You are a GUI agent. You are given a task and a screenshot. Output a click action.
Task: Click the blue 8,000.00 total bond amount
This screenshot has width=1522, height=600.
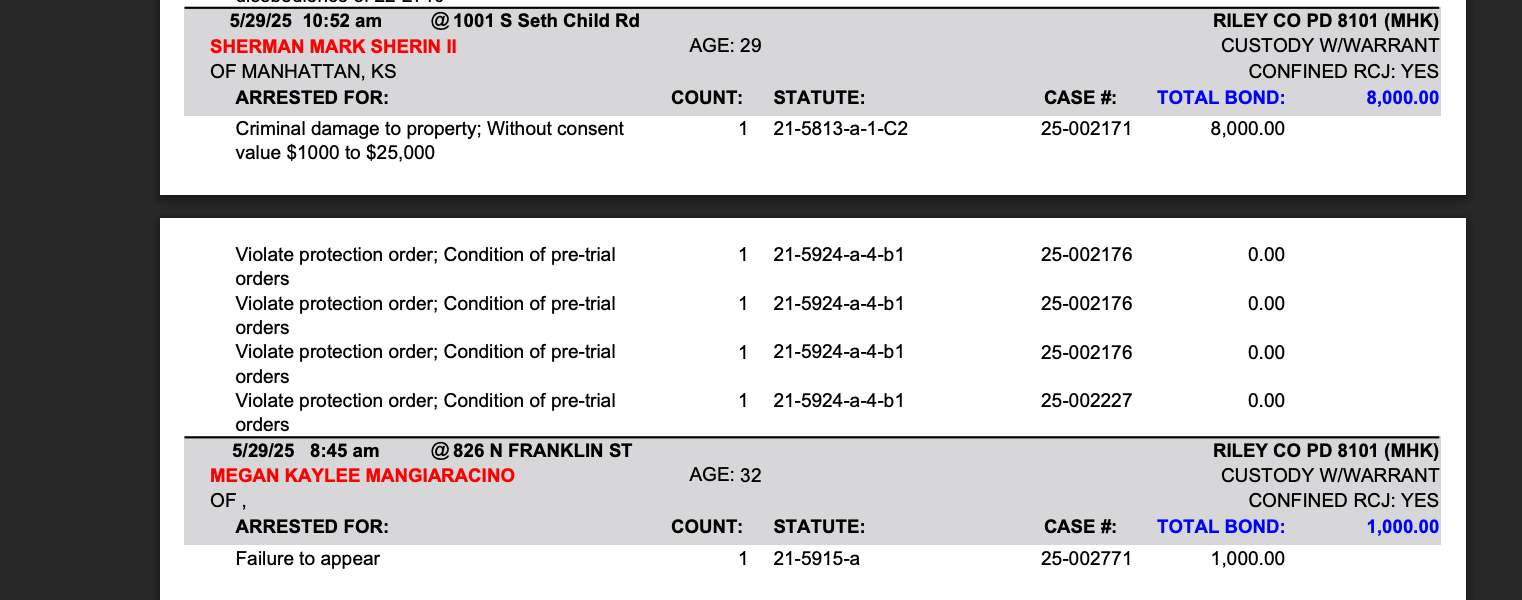(x=1402, y=98)
